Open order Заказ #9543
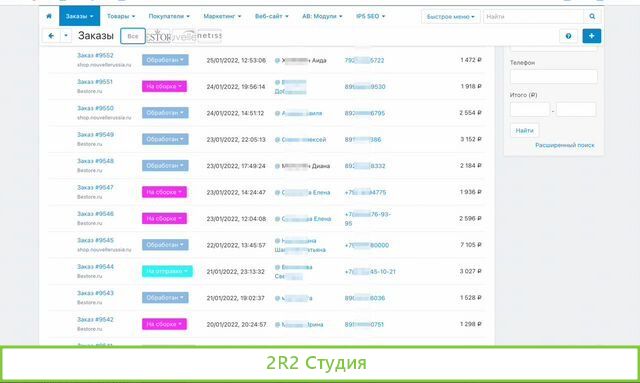This screenshot has height=383, width=640. (95, 293)
